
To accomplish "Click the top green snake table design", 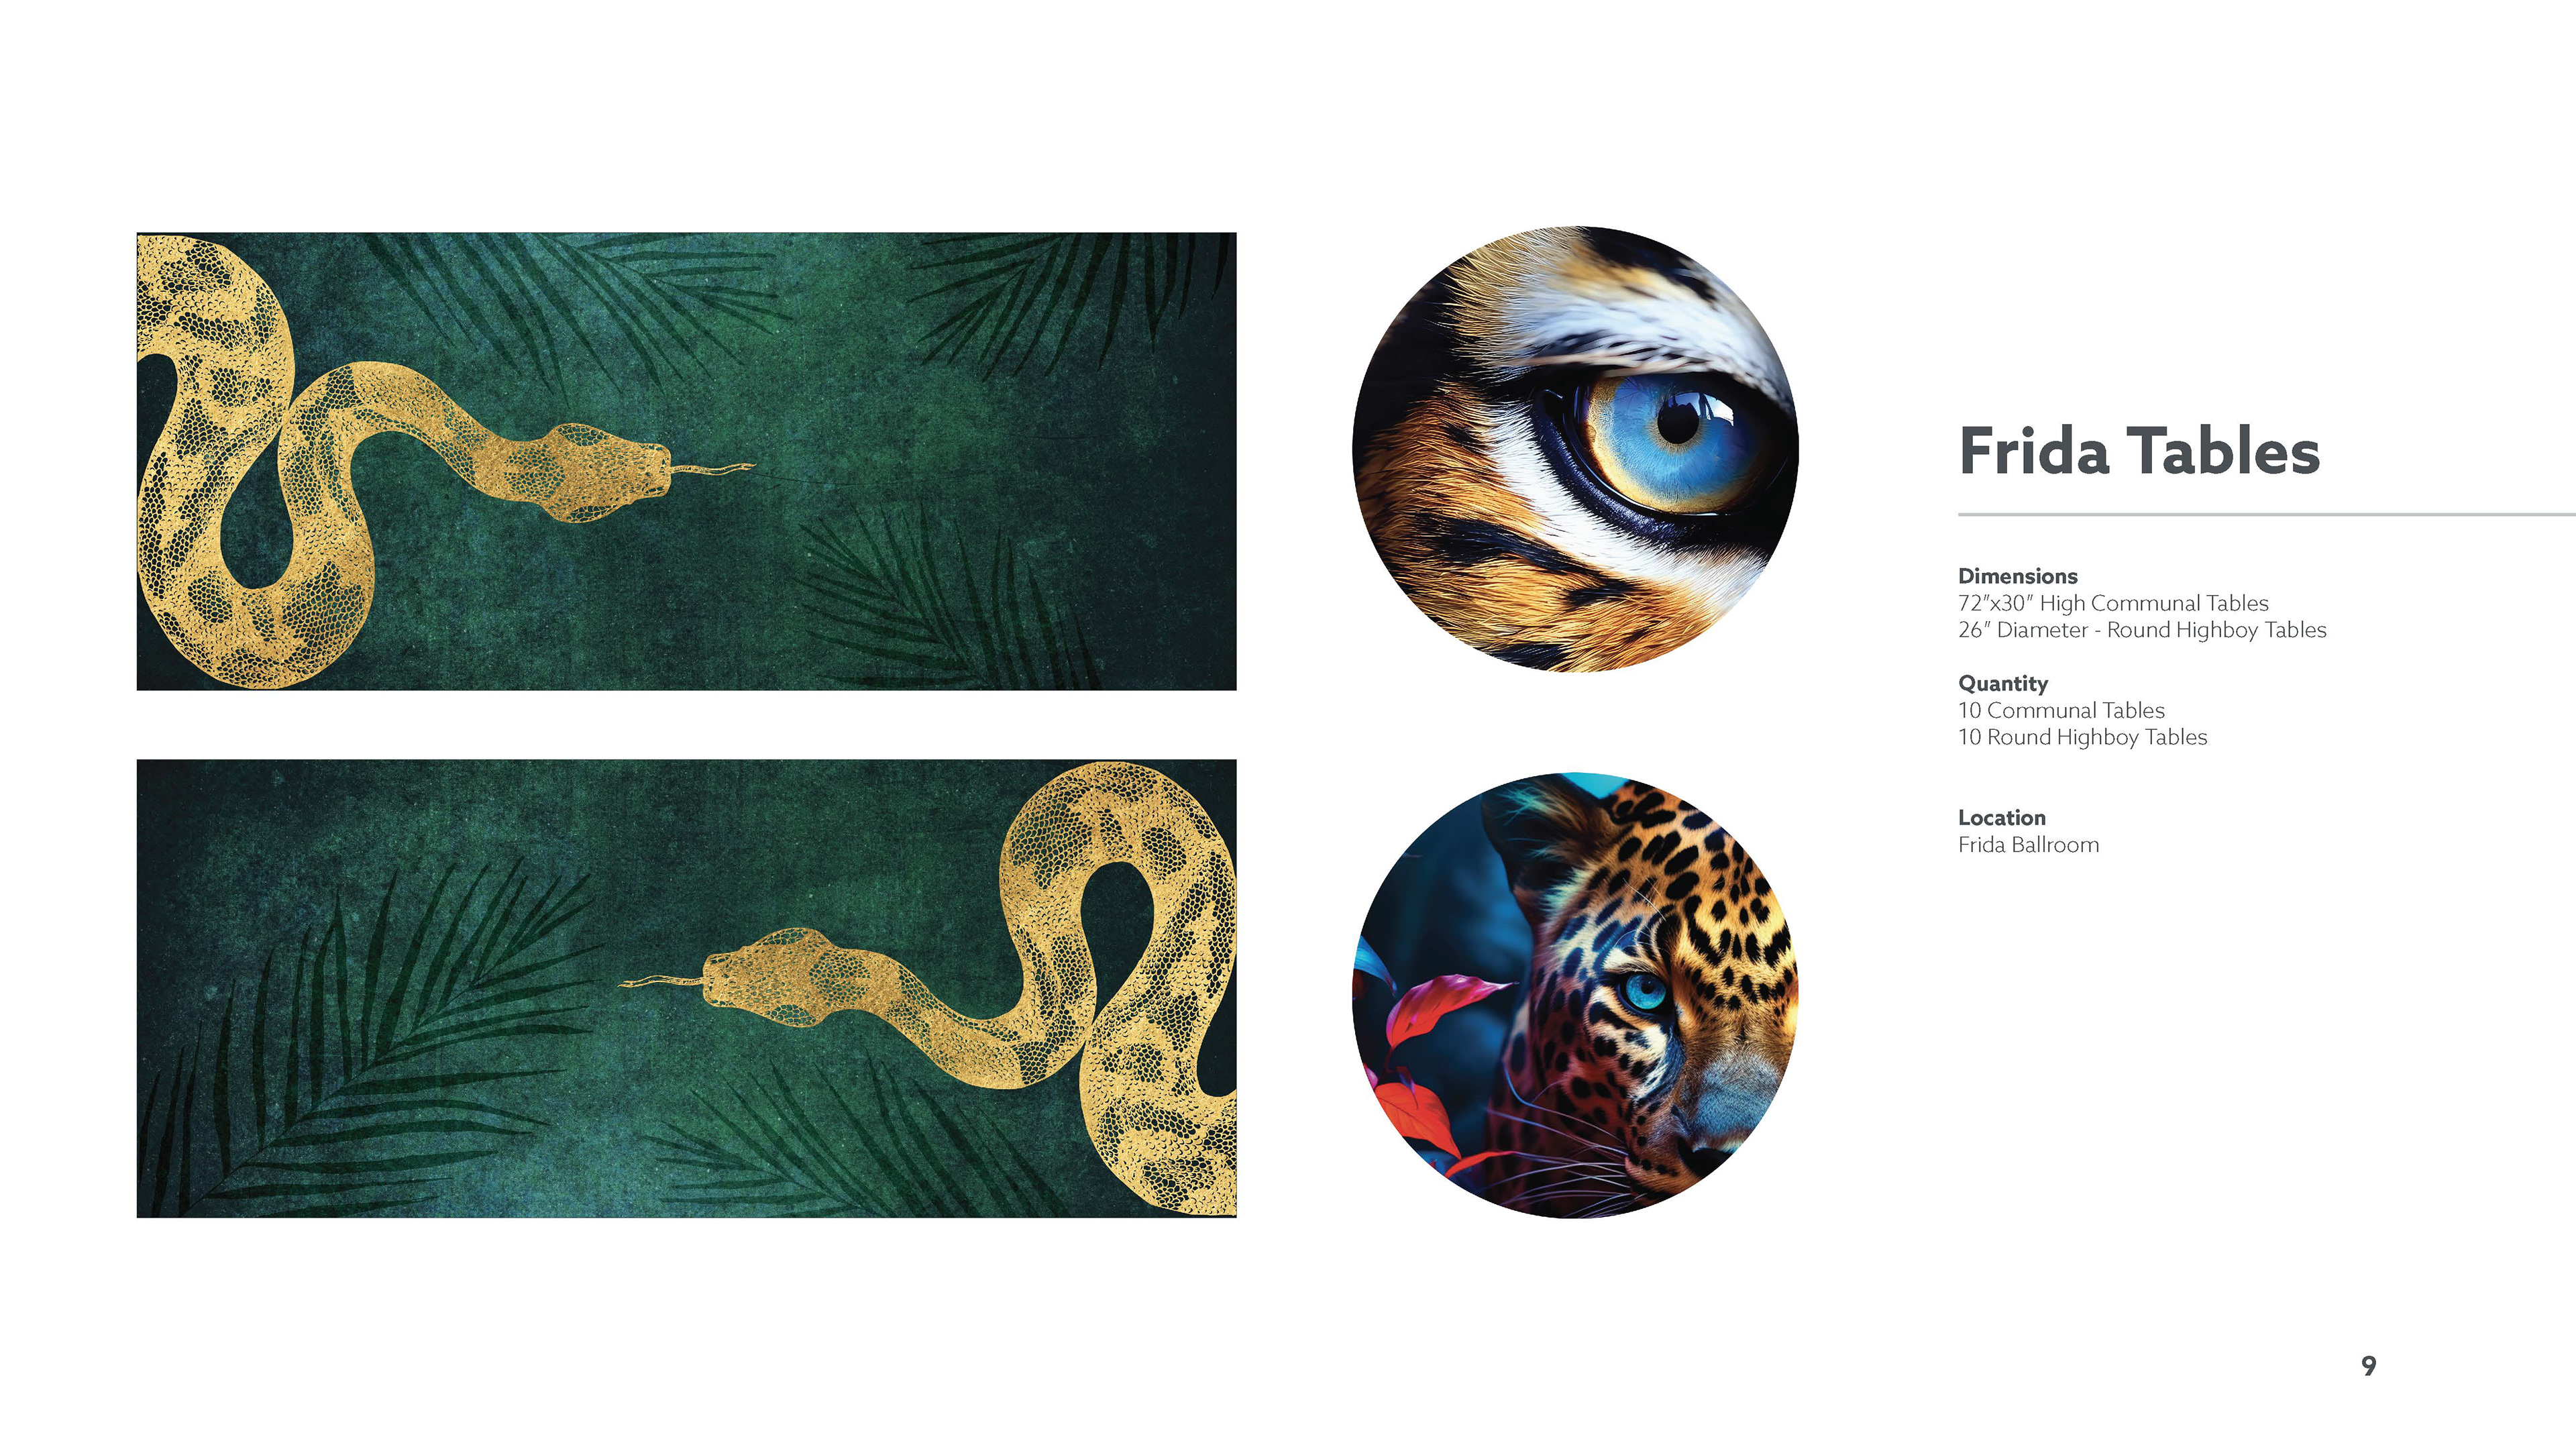I will 686,461.
